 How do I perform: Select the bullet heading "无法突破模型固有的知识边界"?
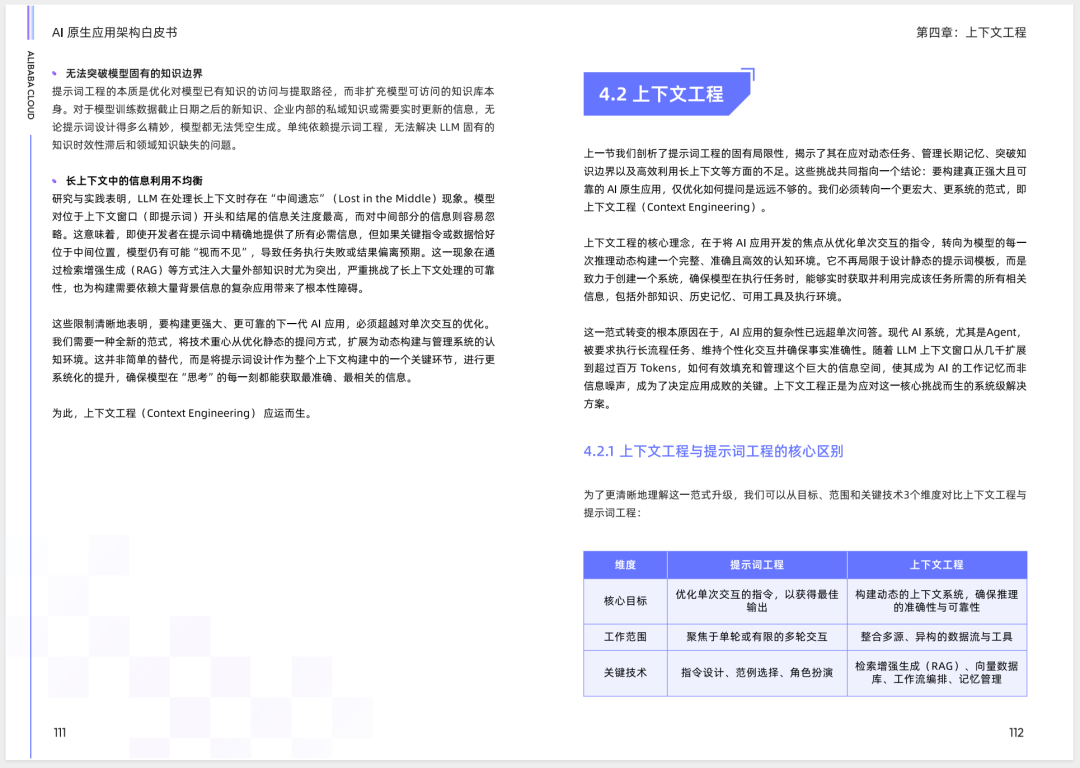(x=134, y=74)
